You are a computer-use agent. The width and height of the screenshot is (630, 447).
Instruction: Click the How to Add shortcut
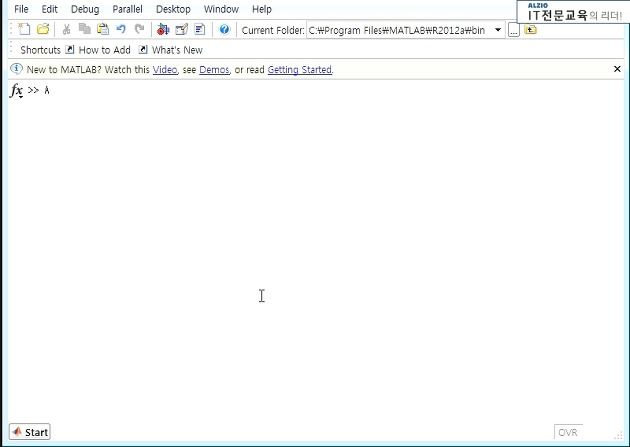[x=98, y=50]
